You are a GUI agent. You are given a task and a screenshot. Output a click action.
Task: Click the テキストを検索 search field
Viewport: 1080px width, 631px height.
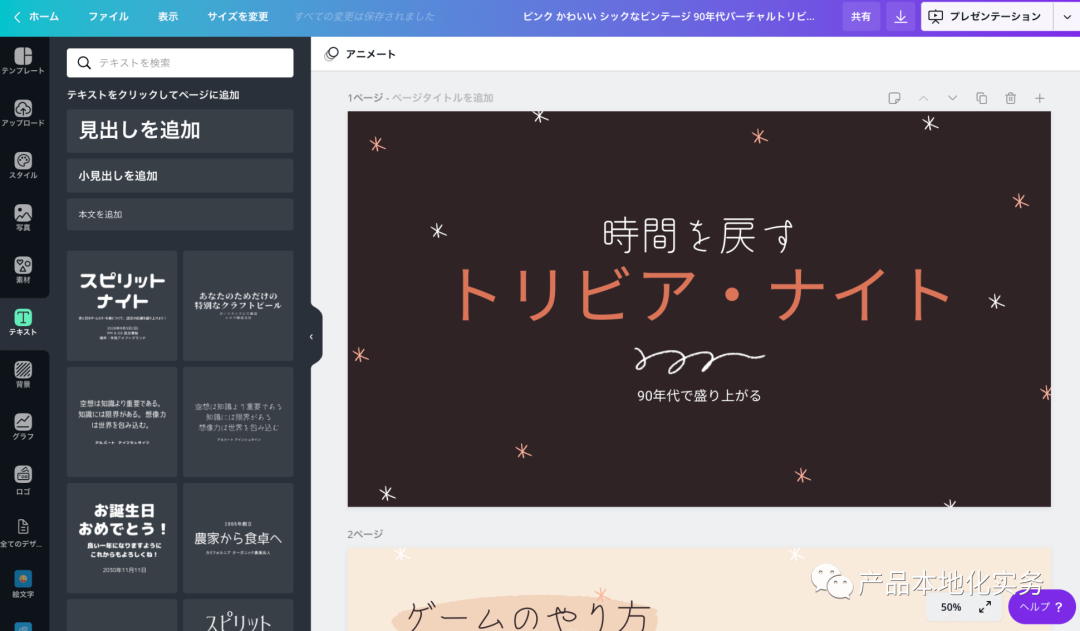tap(180, 63)
